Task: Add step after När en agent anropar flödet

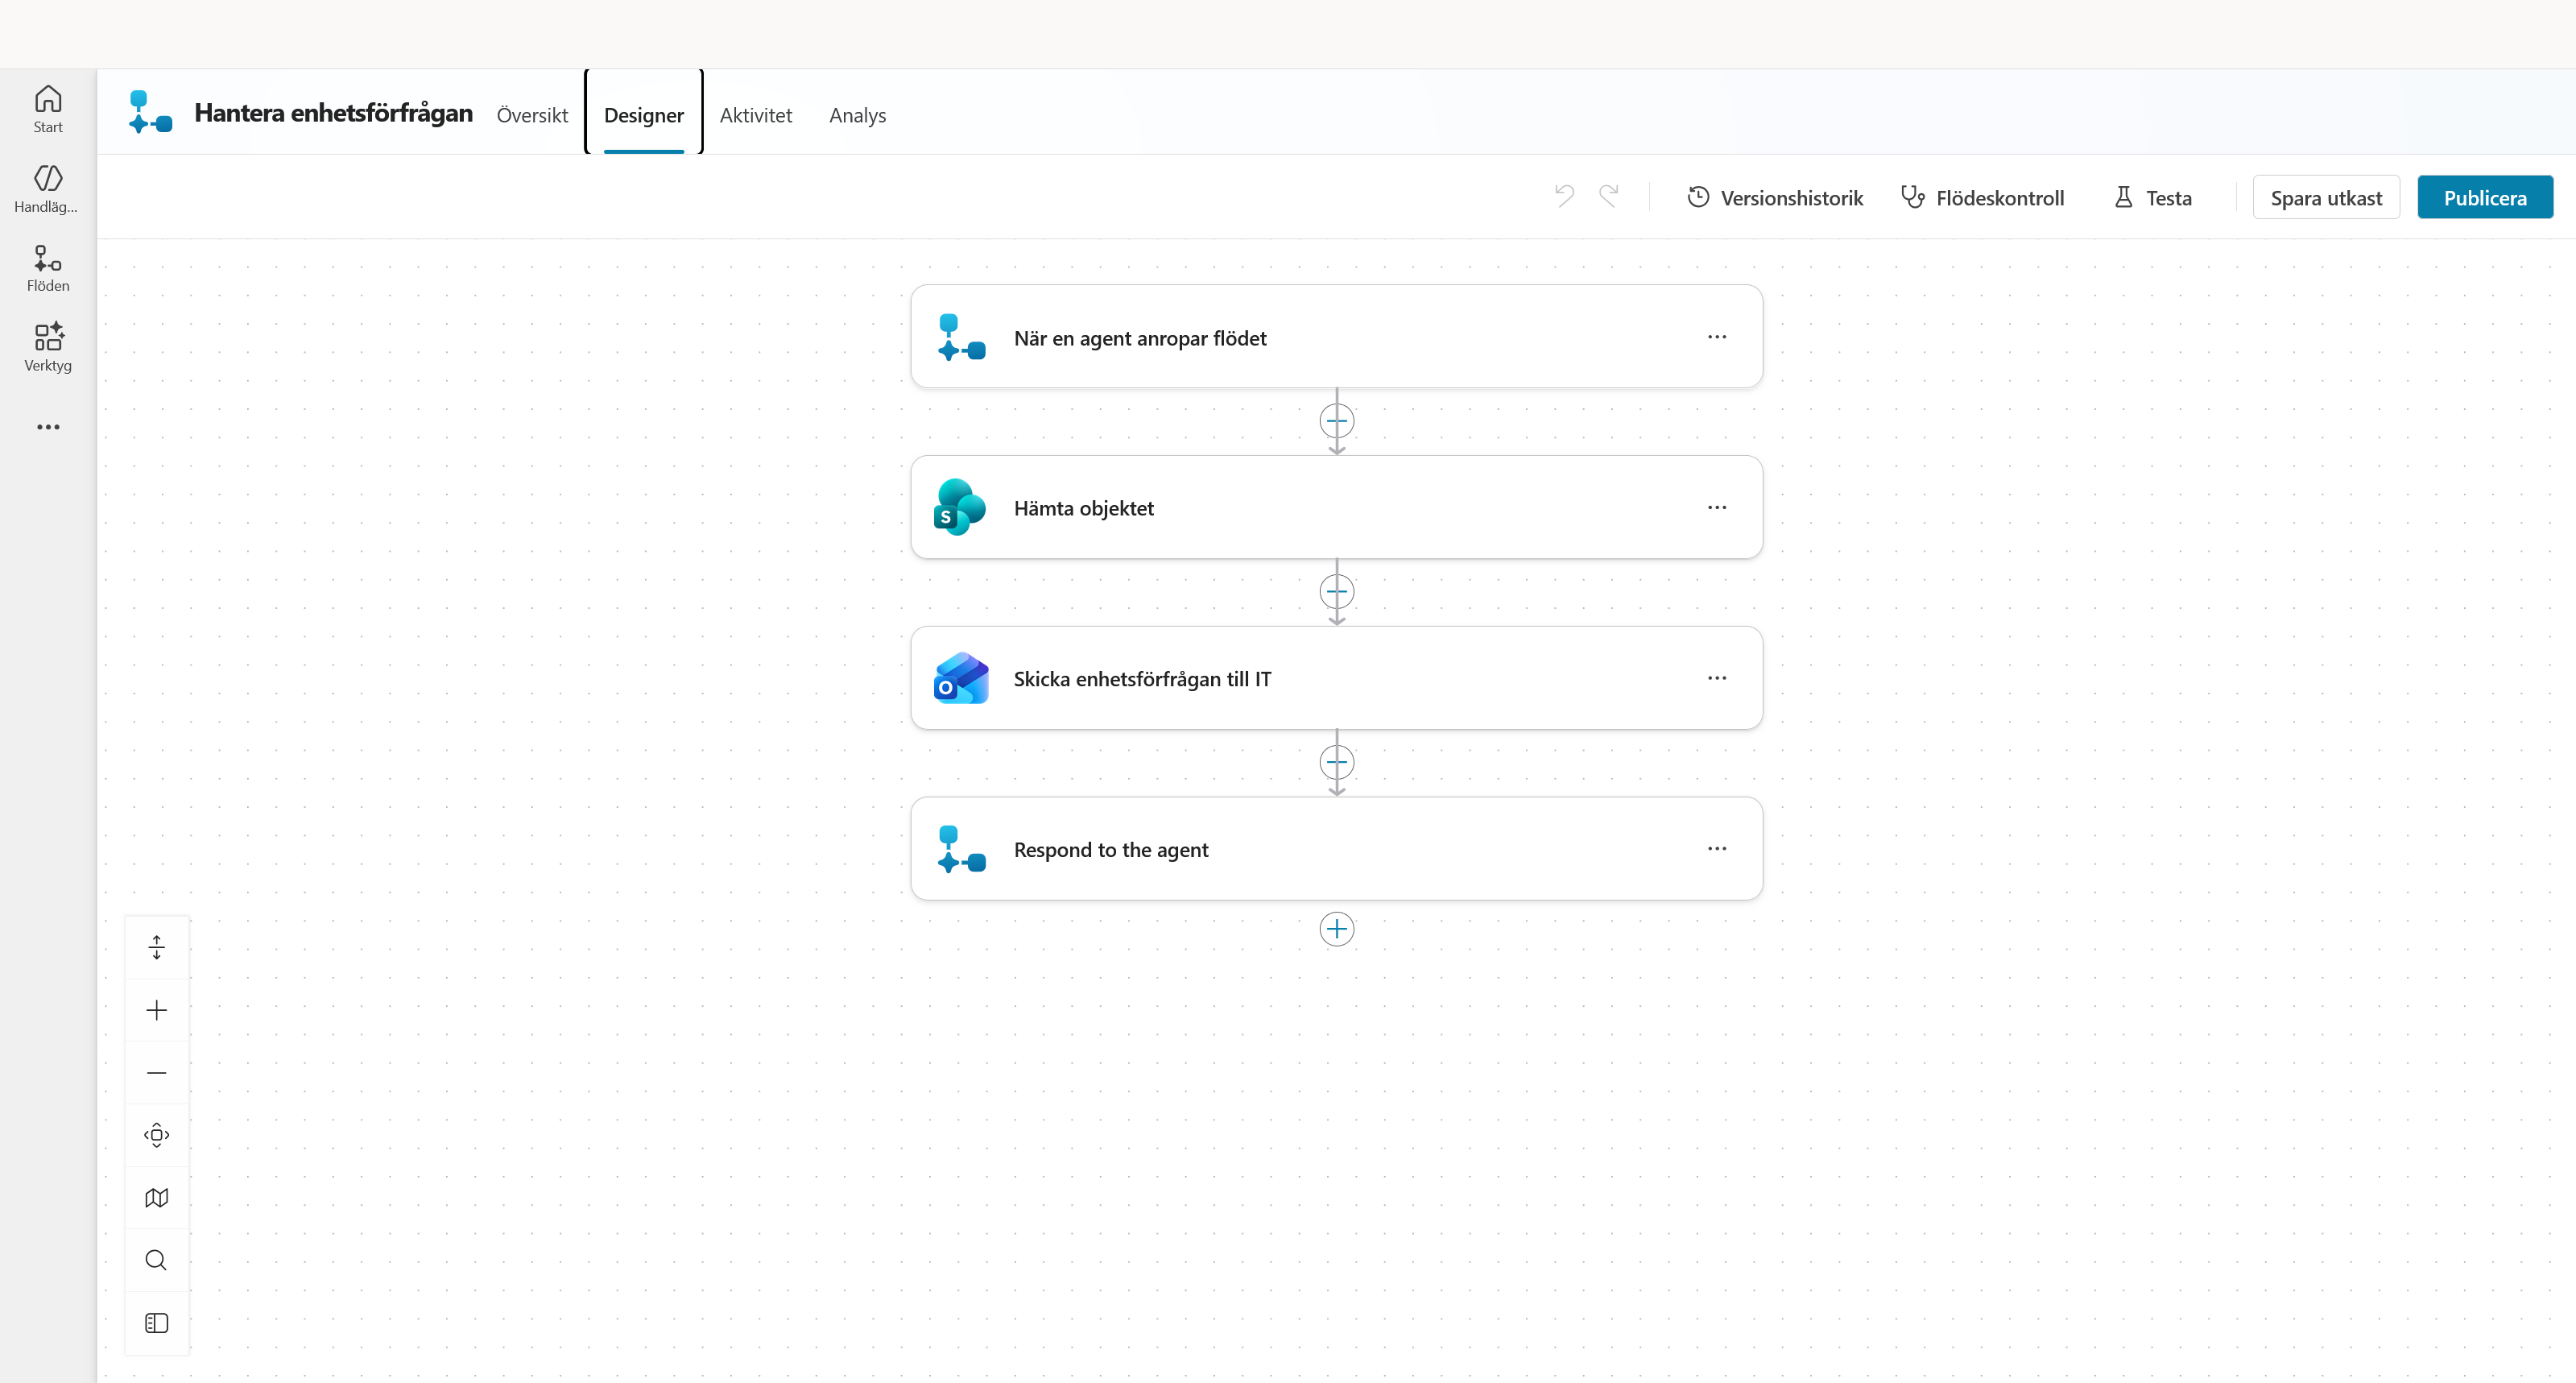Action: click(x=1337, y=421)
